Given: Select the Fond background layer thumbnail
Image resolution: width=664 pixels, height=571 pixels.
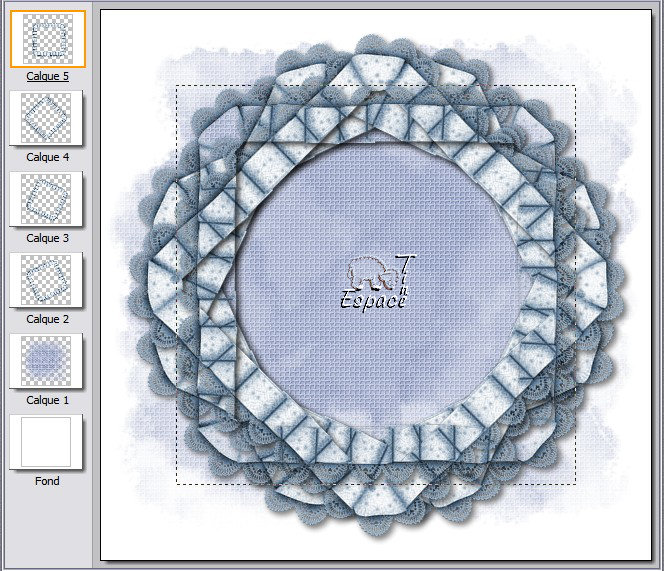Looking at the screenshot, I should pos(46,441).
